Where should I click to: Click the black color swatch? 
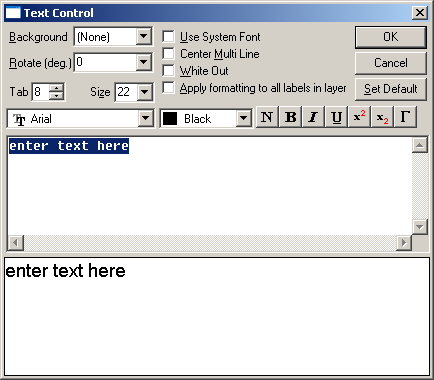[x=170, y=119]
